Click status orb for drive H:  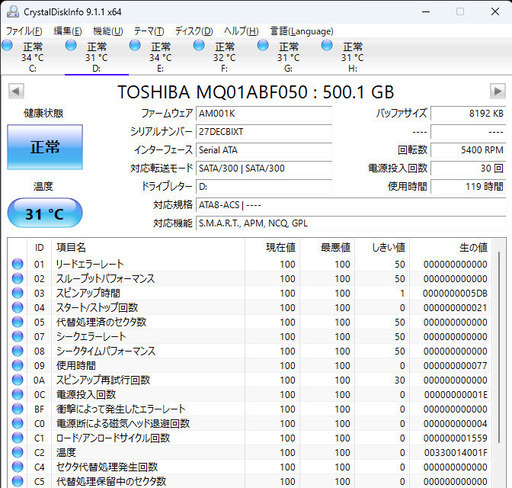[x=327, y=45]
